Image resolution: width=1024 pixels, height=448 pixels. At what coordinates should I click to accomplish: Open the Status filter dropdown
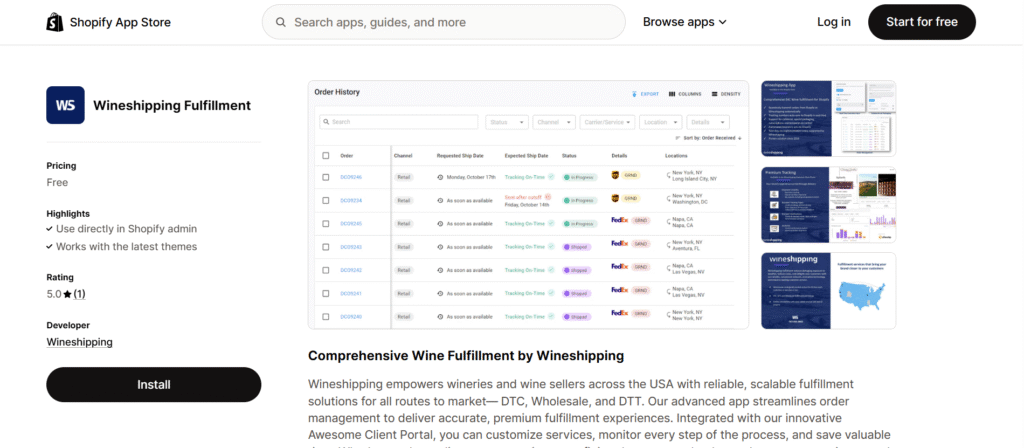pos(507,122)
